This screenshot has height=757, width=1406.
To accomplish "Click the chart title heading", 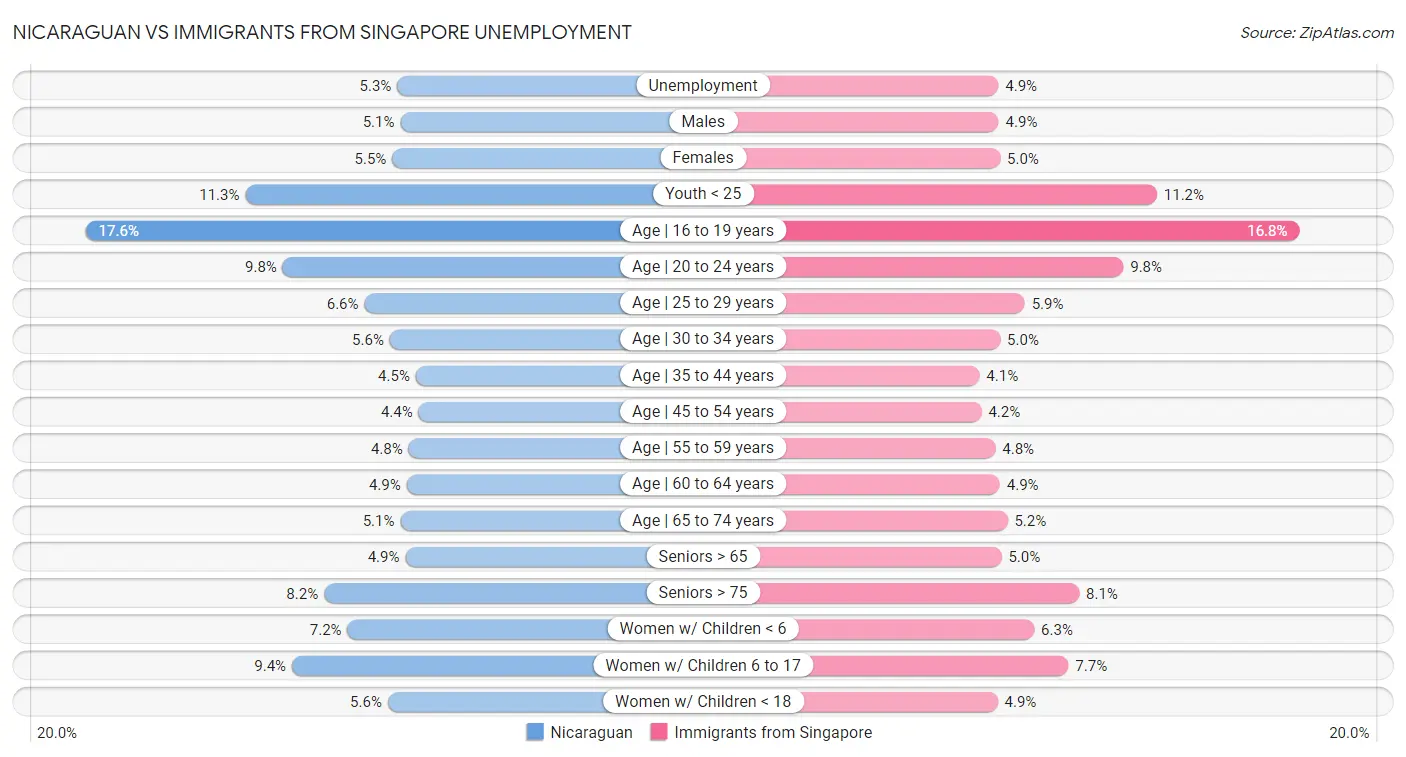I will [322, 32].
